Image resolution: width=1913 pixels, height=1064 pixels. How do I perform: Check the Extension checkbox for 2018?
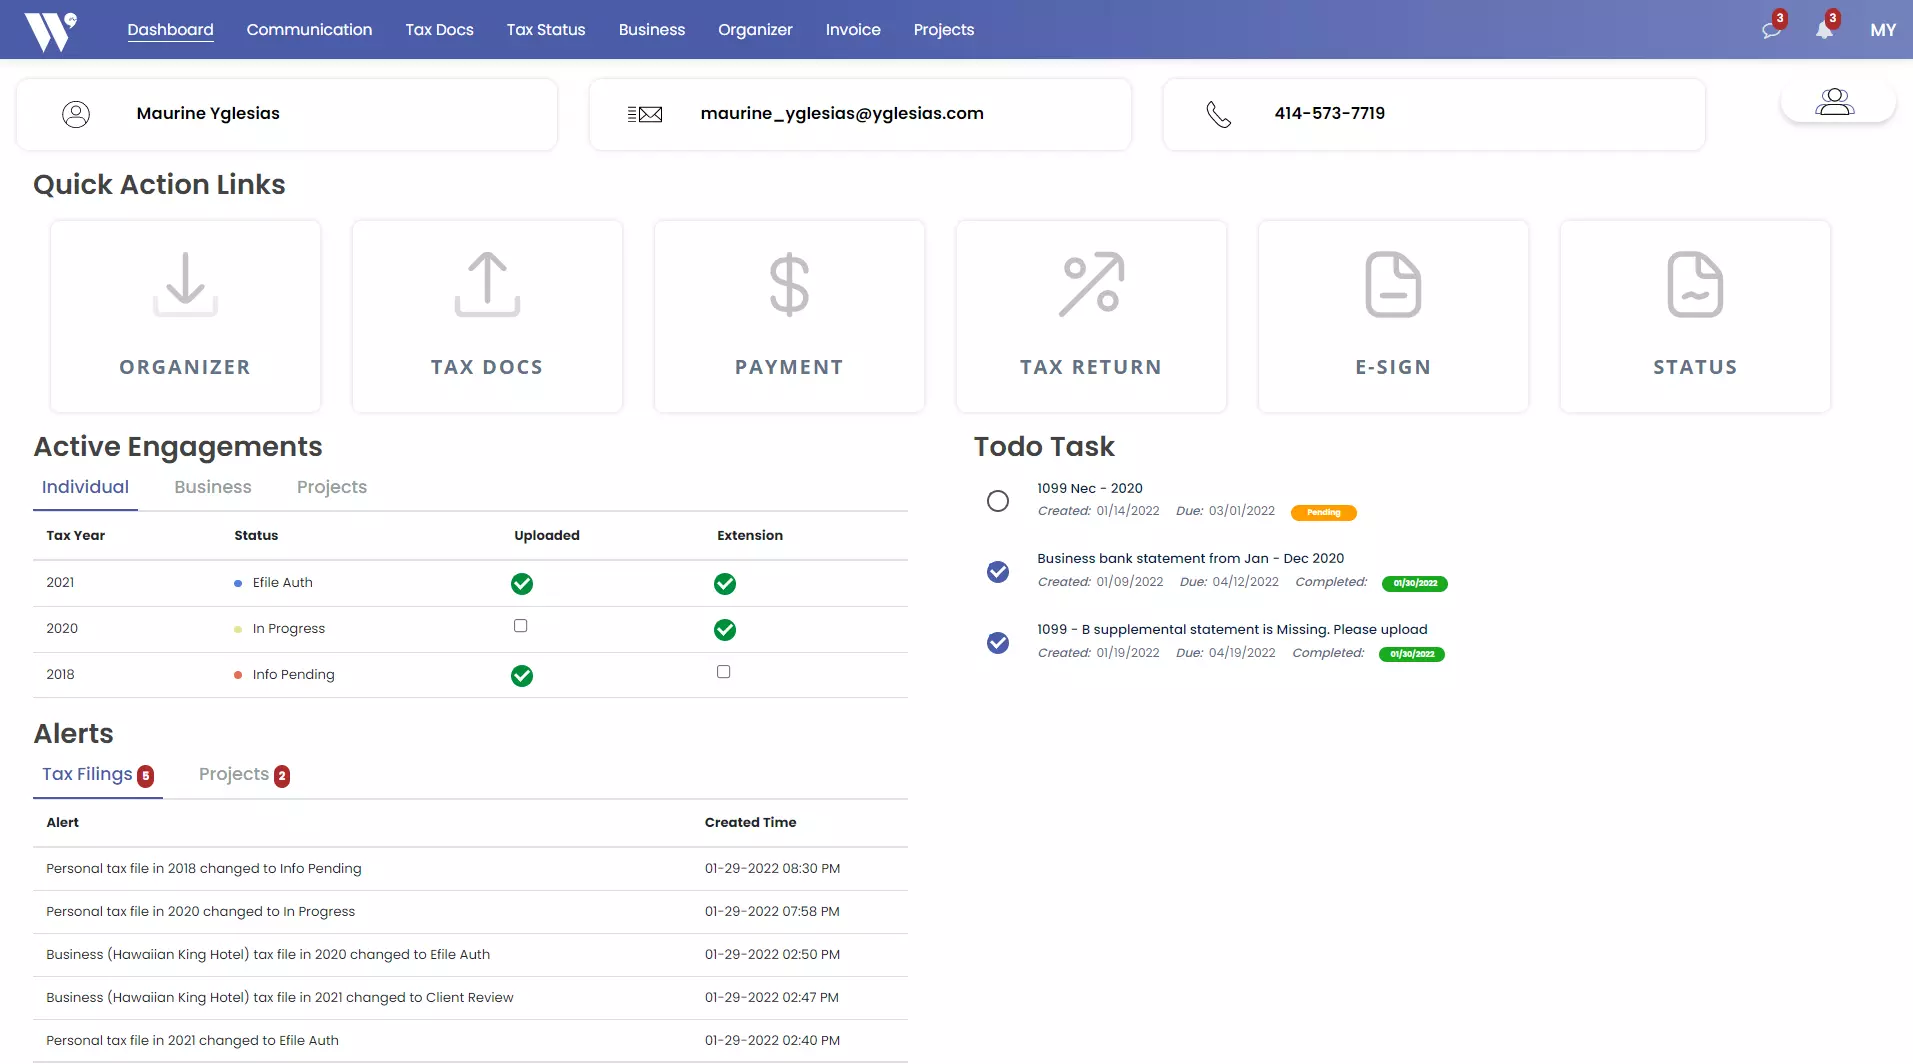click(x=723, y=672)
